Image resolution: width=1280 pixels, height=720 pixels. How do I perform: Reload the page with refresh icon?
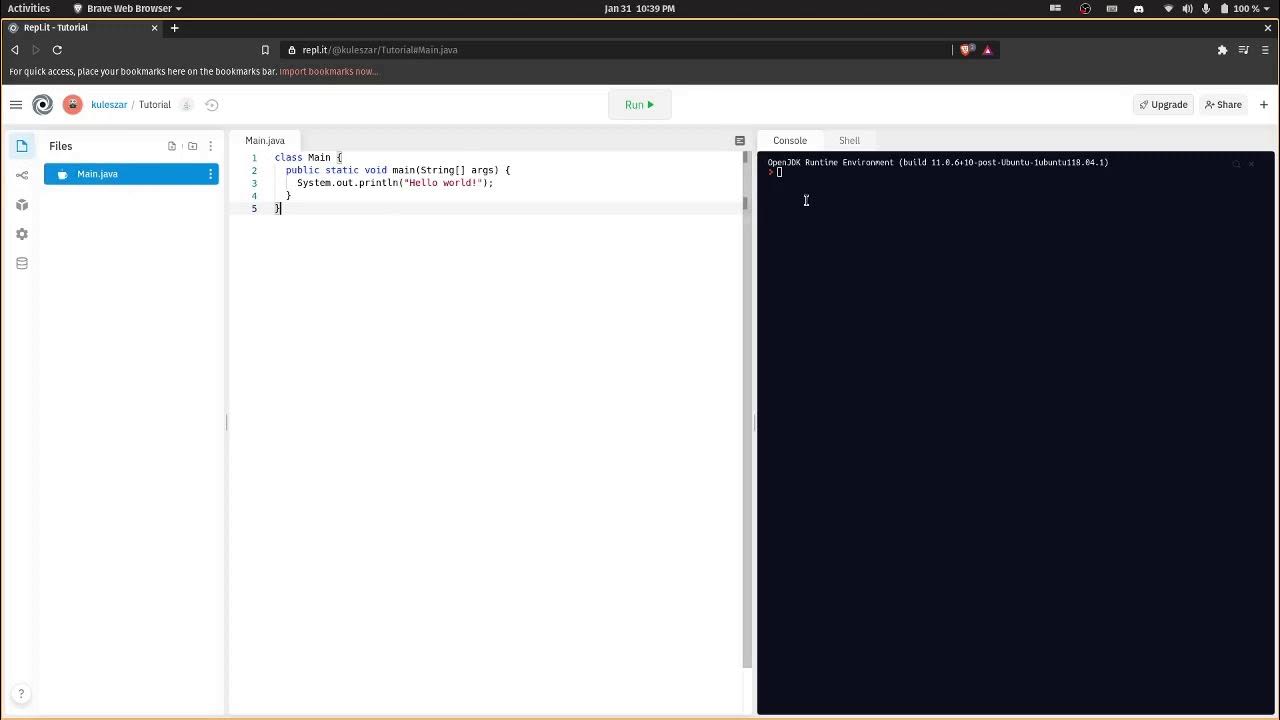[x=57, y=50]
